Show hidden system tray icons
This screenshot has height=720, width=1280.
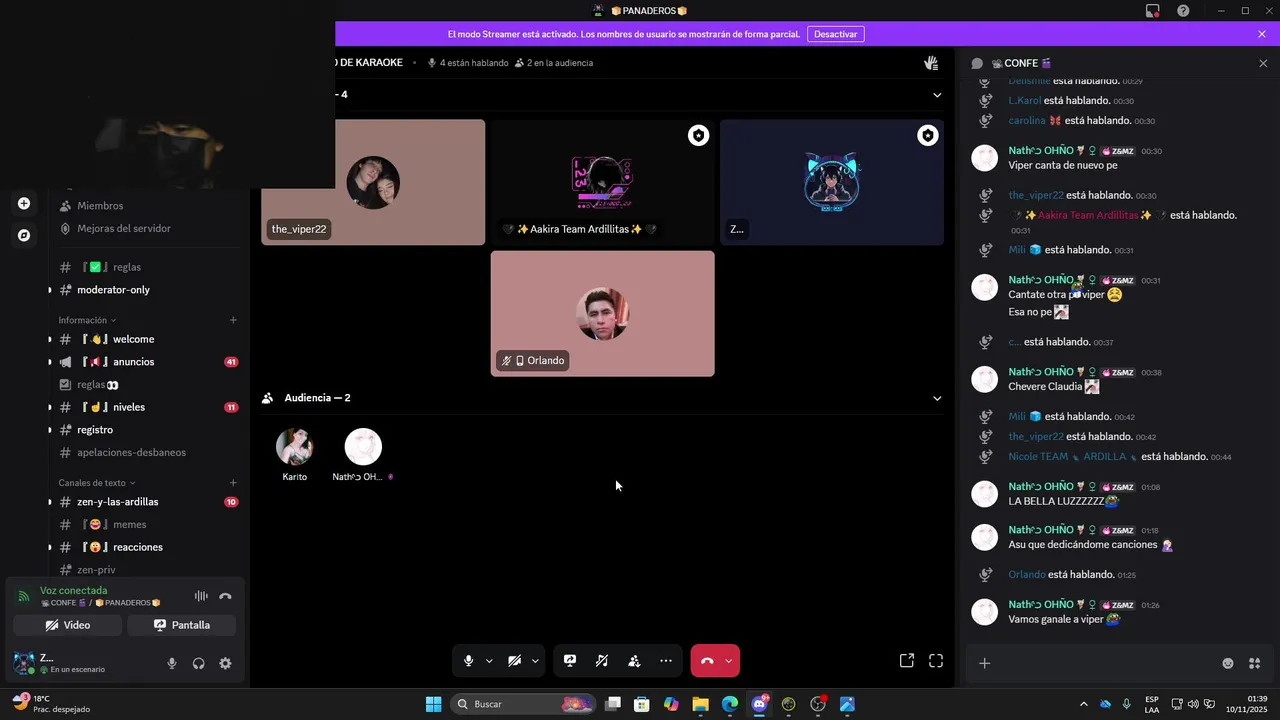pyautogui.click(x=1083, y=704)
